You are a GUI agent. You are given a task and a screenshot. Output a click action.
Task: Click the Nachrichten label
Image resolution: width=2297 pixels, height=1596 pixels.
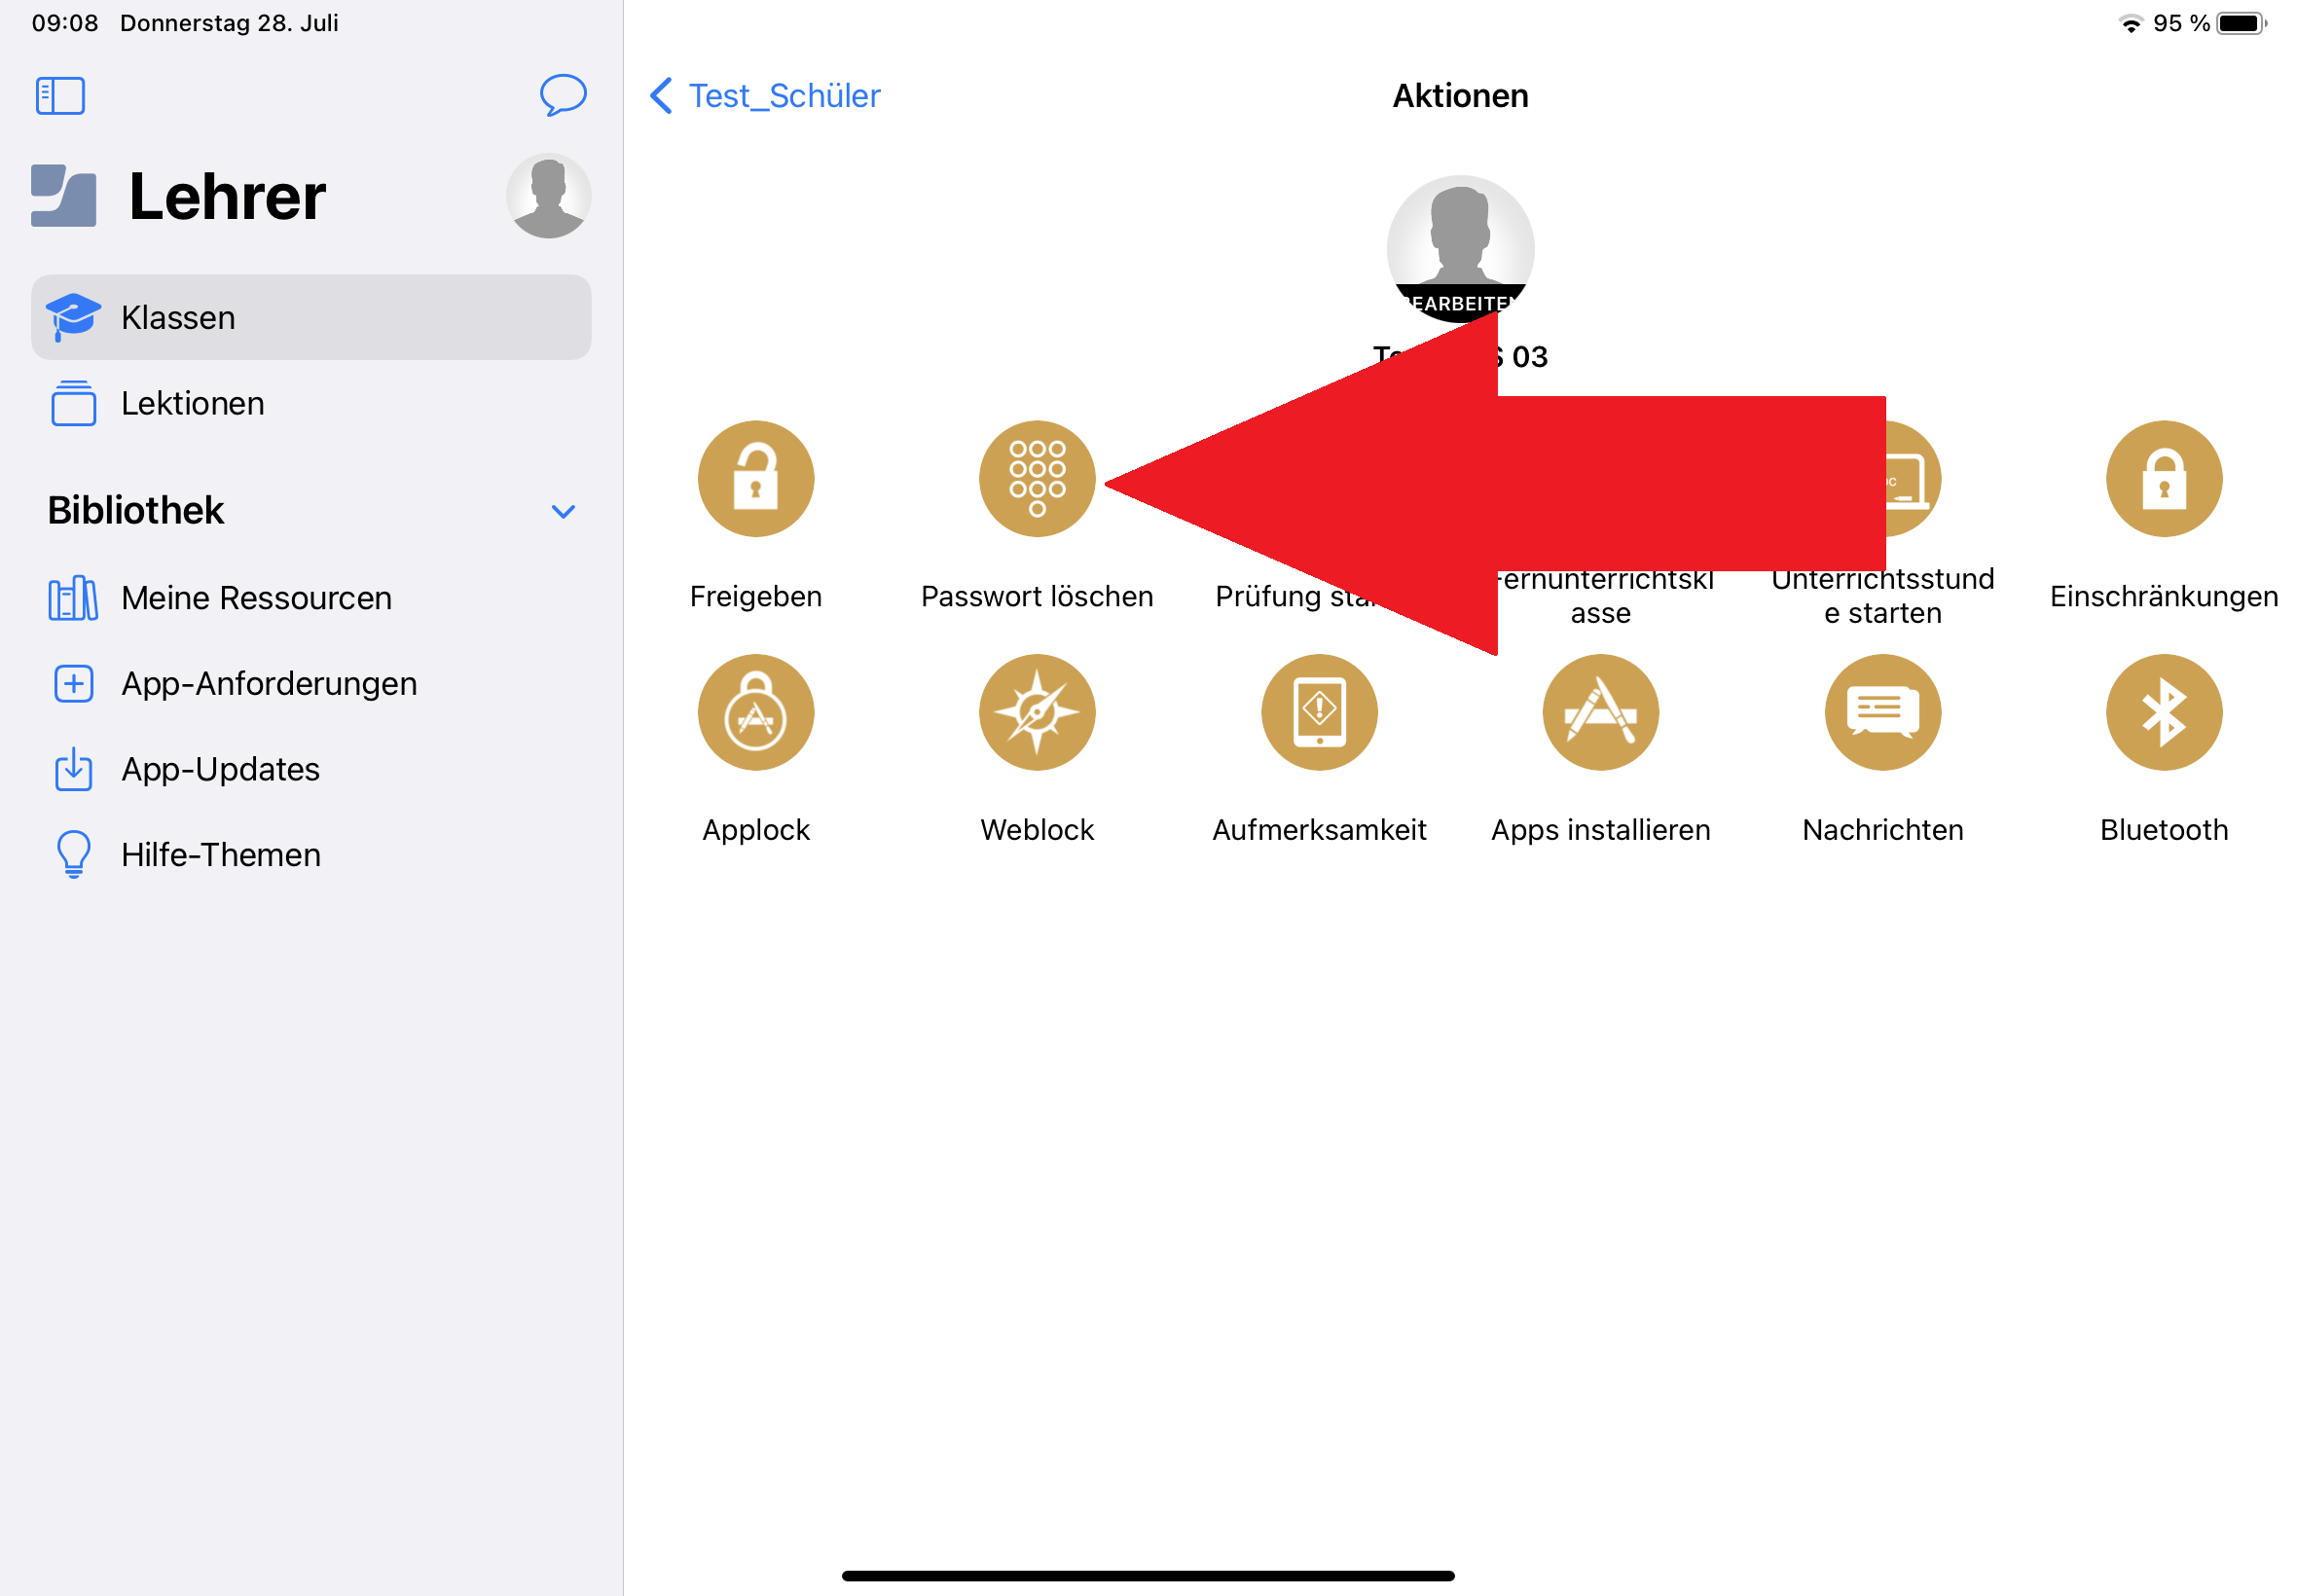click(1882, 830)
